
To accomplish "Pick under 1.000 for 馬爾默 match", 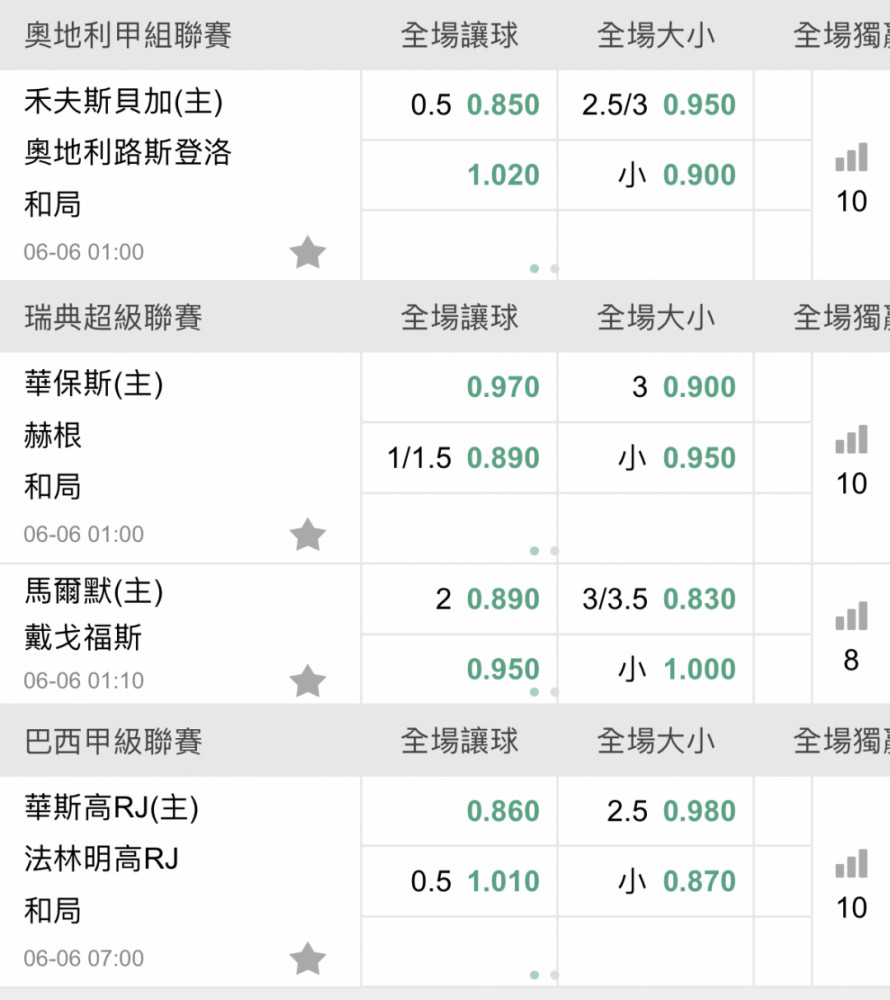I will point(655,669).
